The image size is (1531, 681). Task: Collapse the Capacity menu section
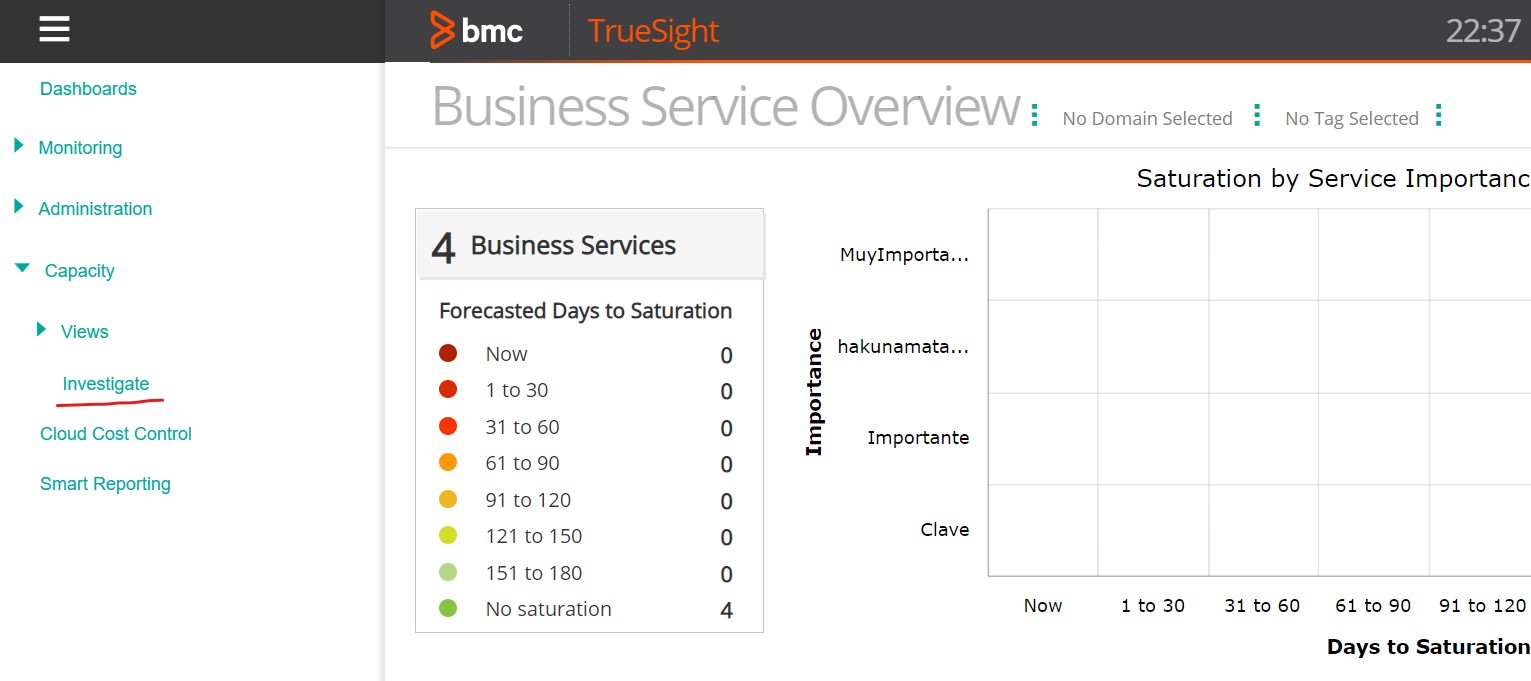point(22,269)
